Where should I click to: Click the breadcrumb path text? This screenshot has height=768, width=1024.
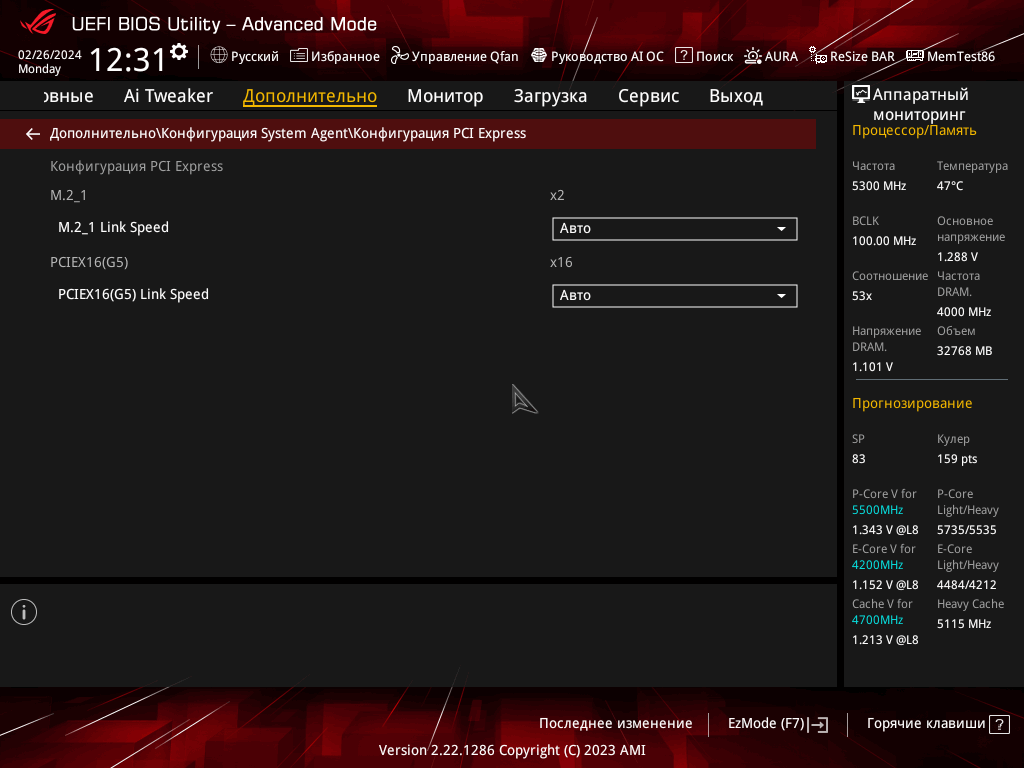click(288, 133)
